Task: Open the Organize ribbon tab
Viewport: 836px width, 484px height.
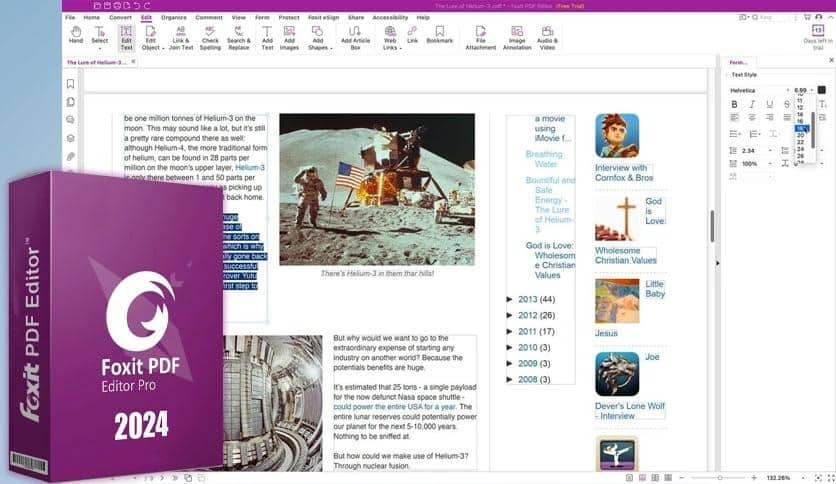Action: pyautogui.click(x=176, y=17)
